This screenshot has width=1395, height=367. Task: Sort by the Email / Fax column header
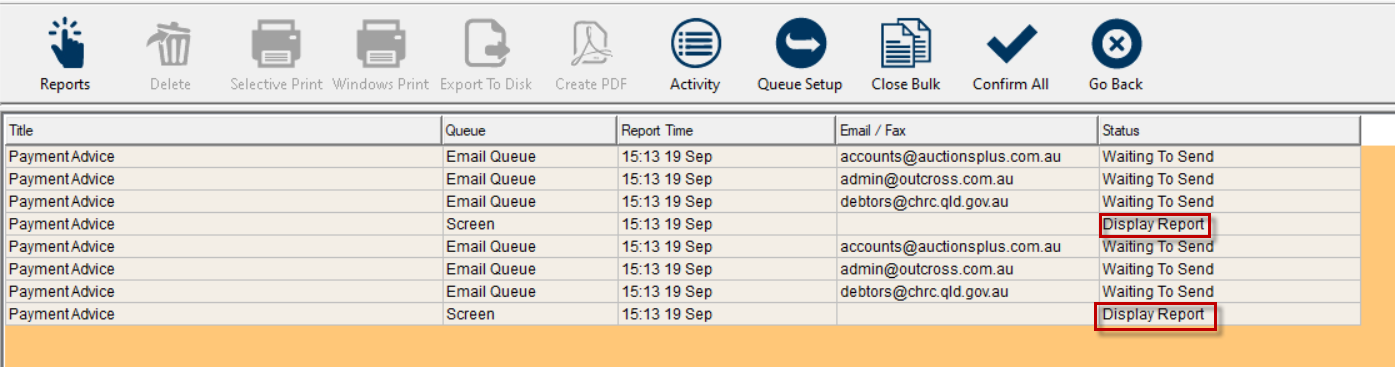967,131
